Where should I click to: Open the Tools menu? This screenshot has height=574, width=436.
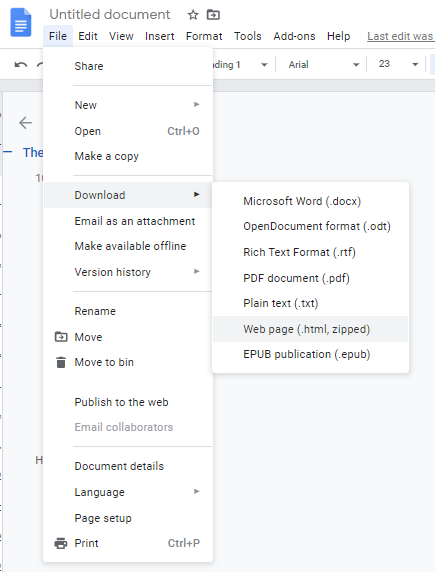point(248,36)
